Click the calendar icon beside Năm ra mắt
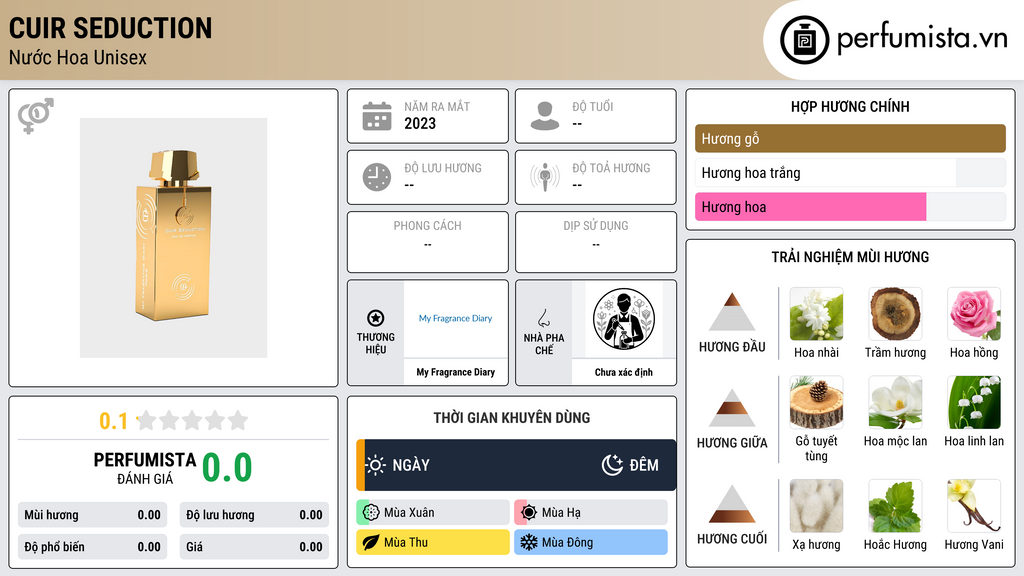This screenshot has height=576, width=1024. 377,116
